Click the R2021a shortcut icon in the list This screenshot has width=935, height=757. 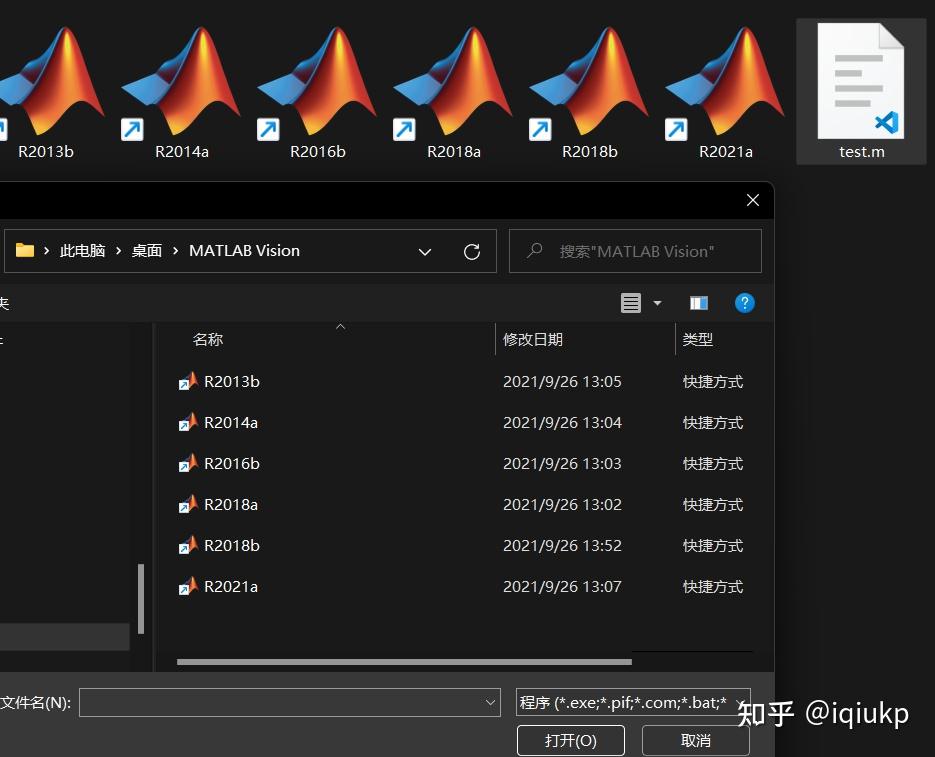188,587
